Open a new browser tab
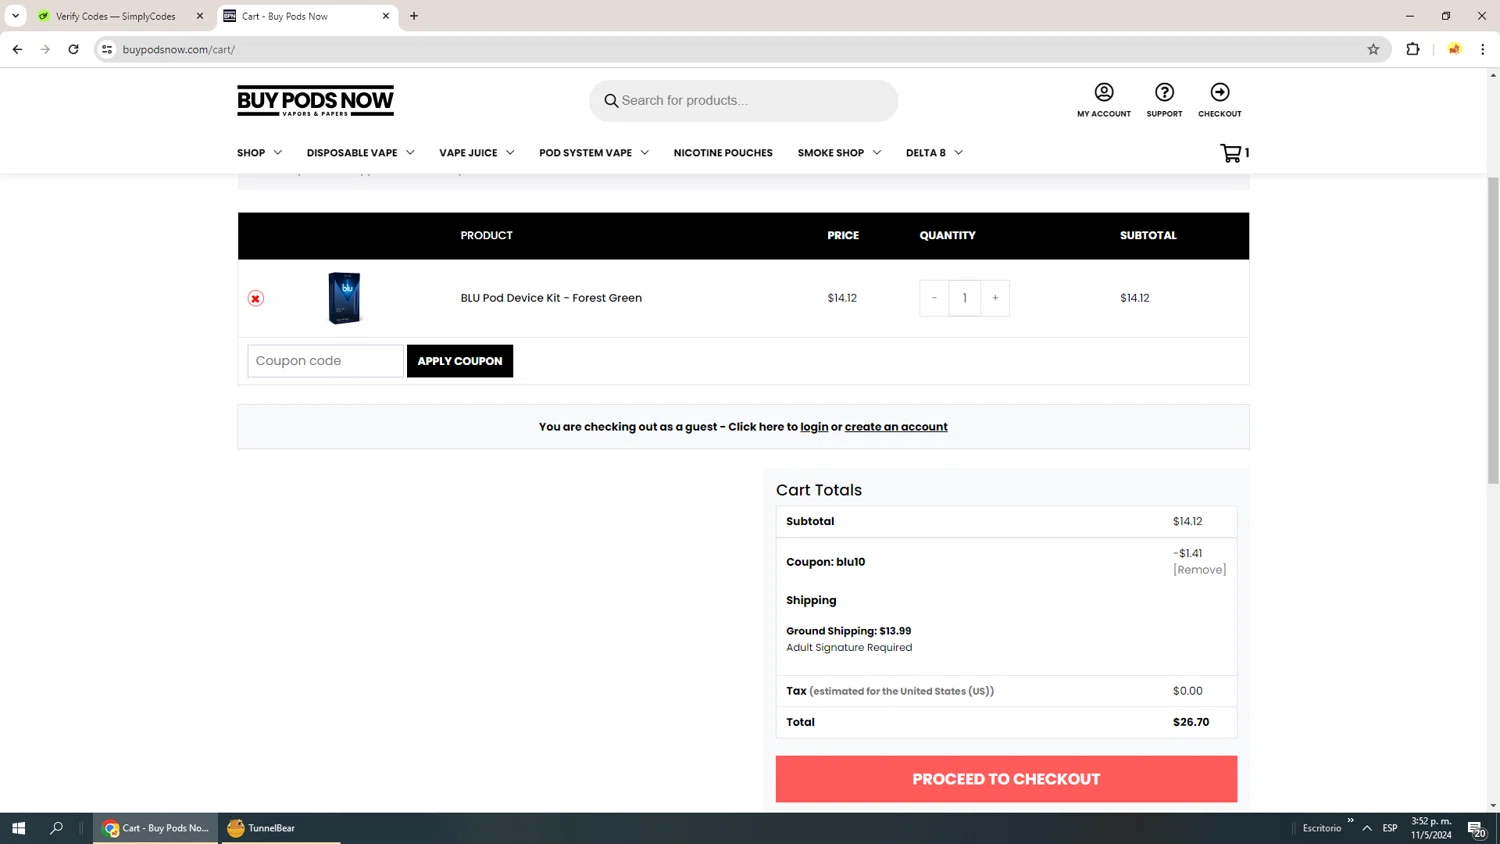 coord(414,16)
